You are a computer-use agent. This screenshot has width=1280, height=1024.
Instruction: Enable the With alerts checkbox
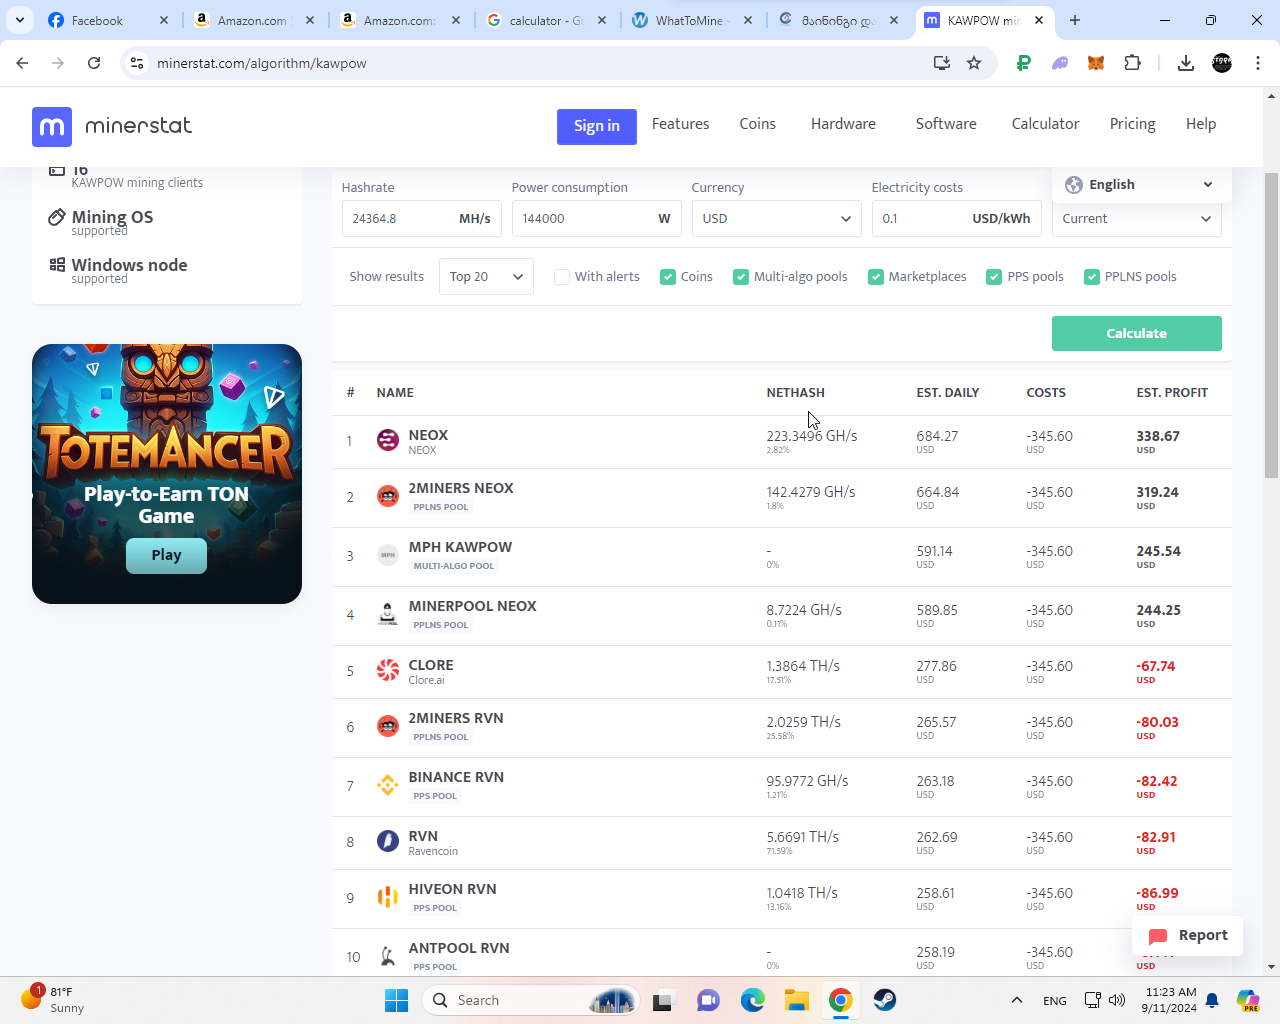[x=562, y=277]
